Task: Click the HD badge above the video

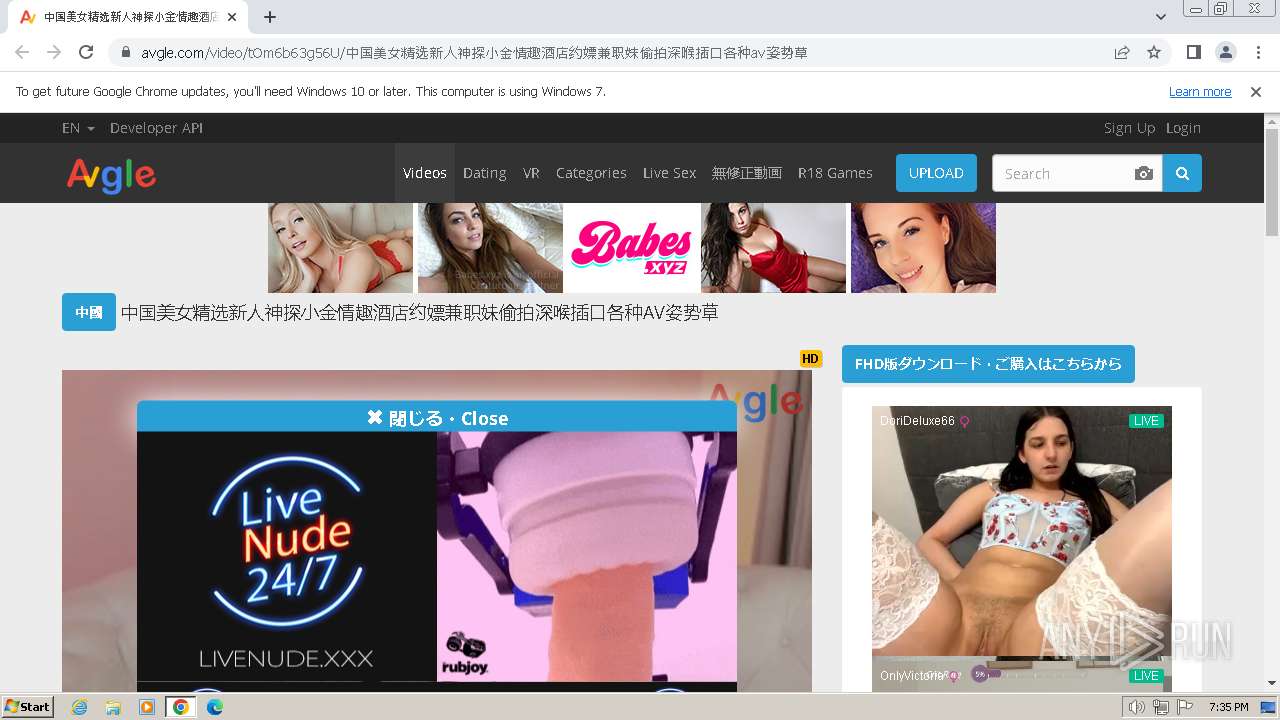Action: click(x=811, y=359)
